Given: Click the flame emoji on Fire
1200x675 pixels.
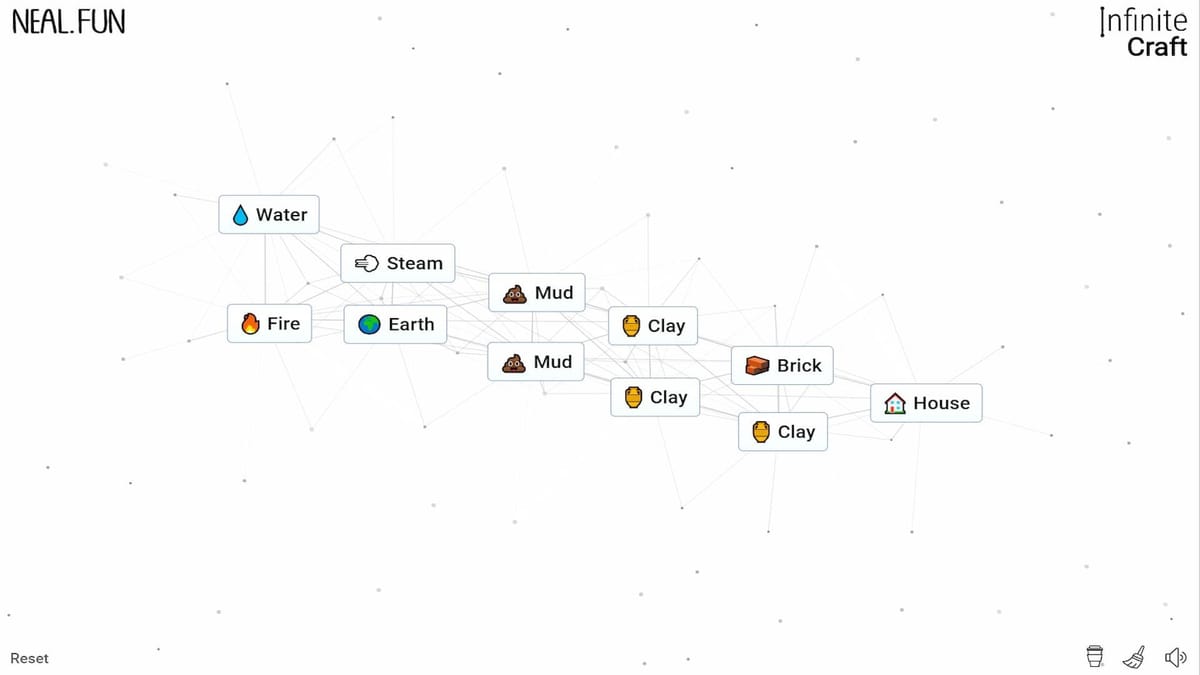Looking at the screenshot, I should point(250,324).
